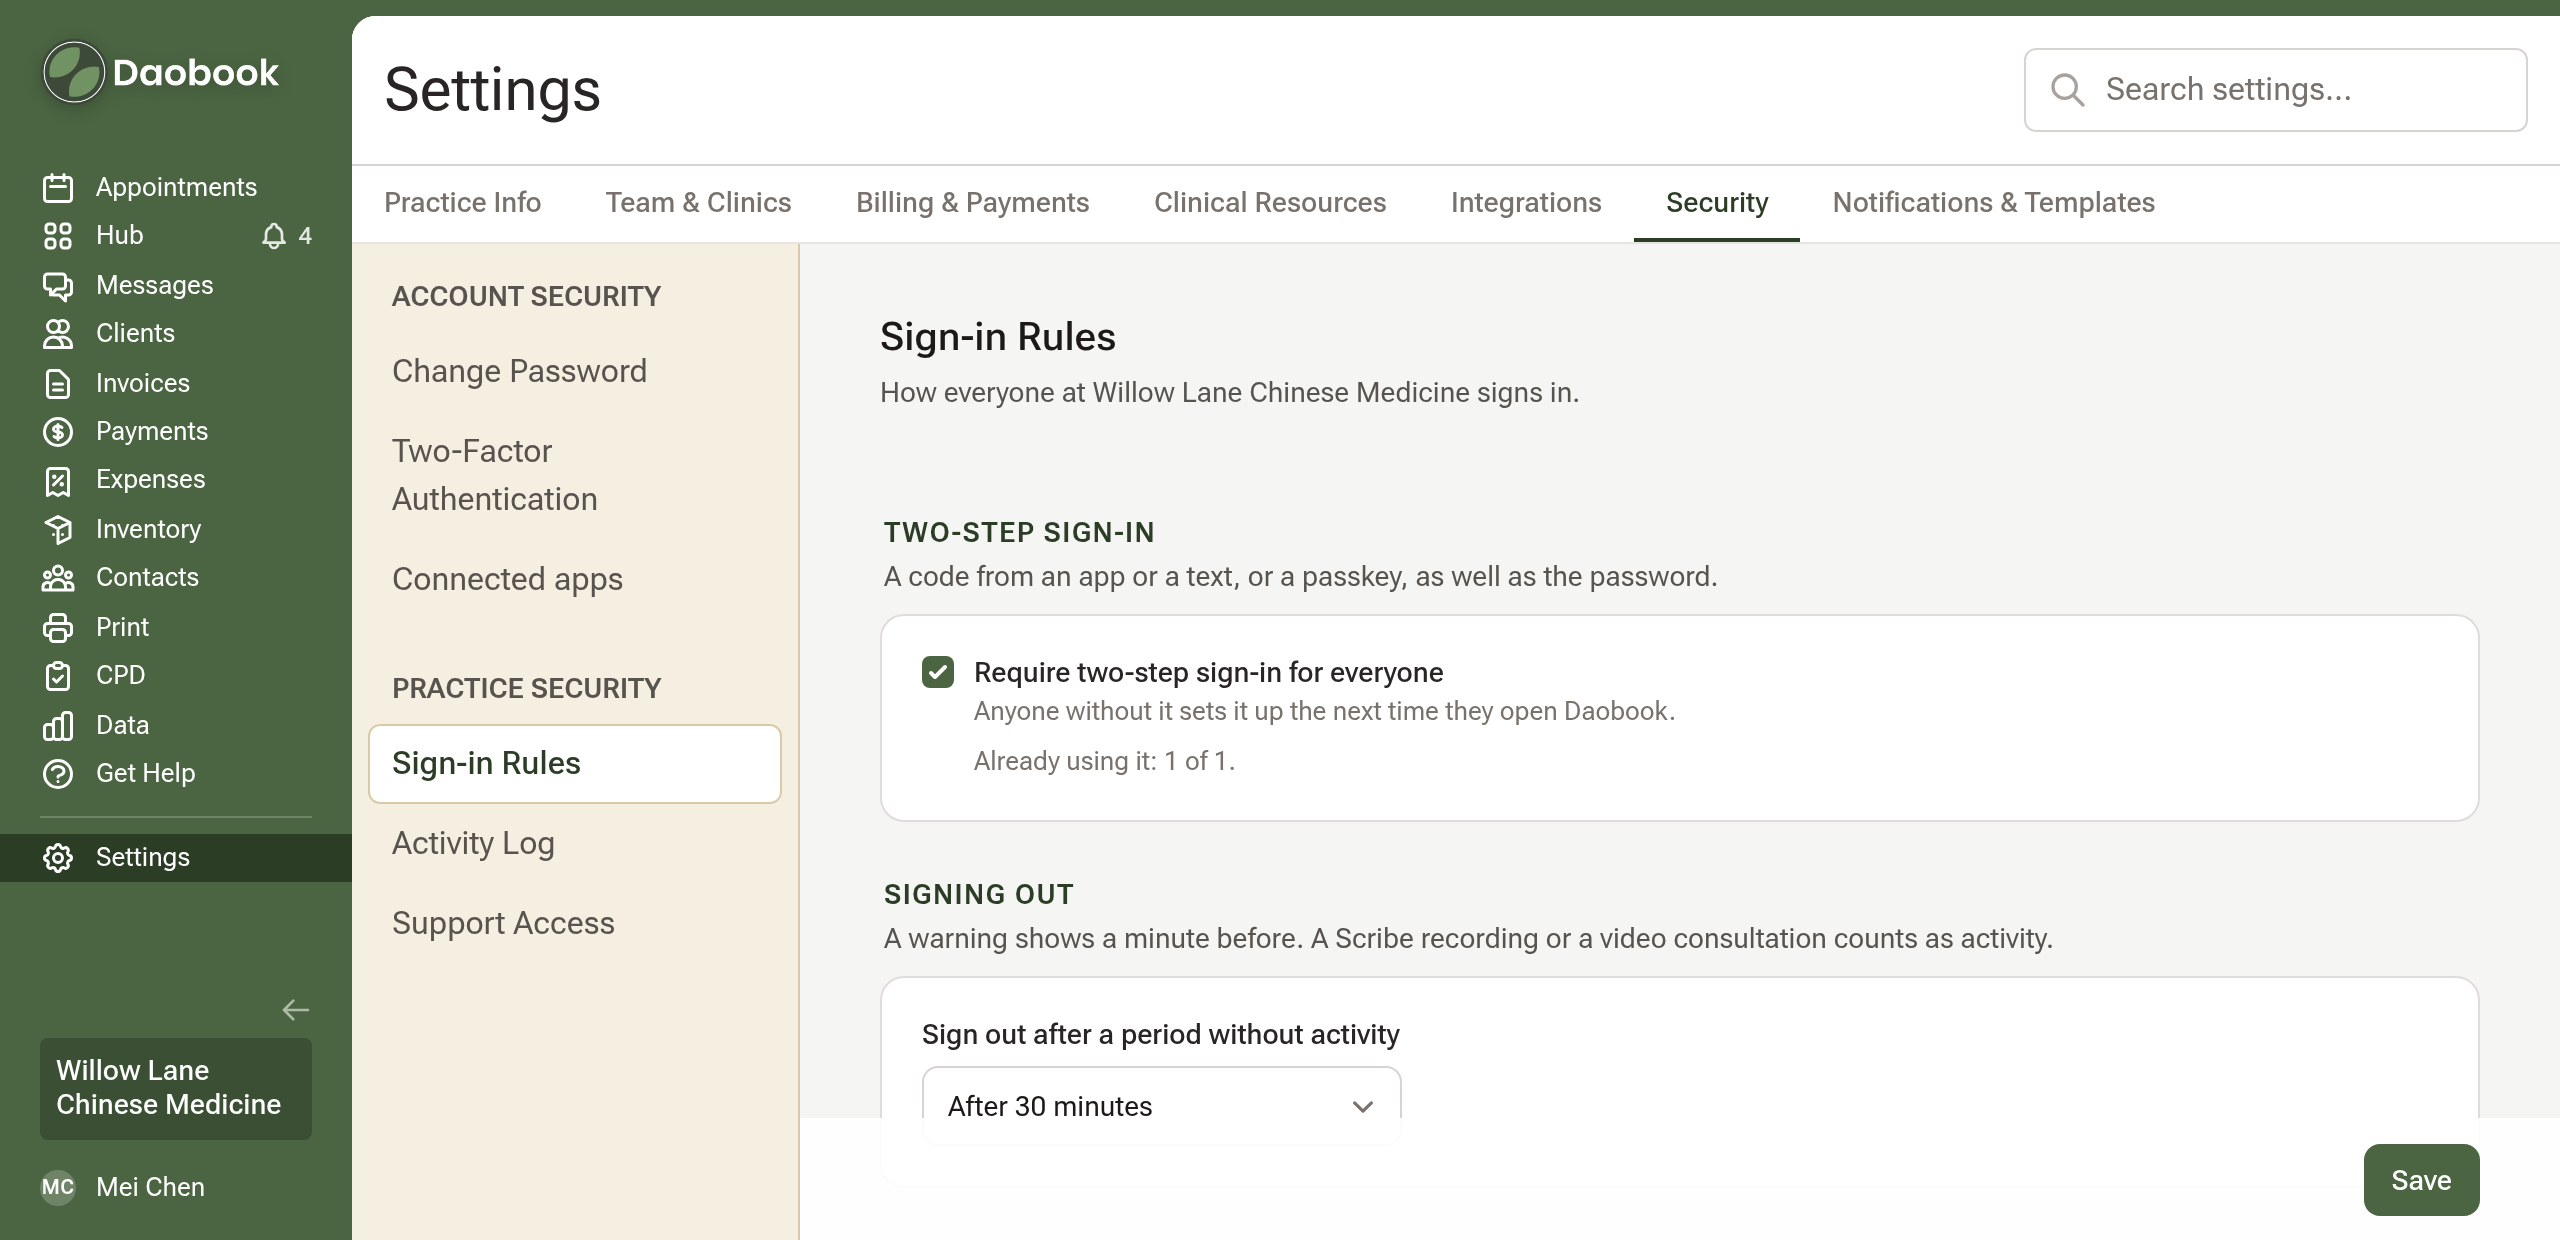
Task: Go to the Integrations tab
Action: click(x=1526, y=203)
